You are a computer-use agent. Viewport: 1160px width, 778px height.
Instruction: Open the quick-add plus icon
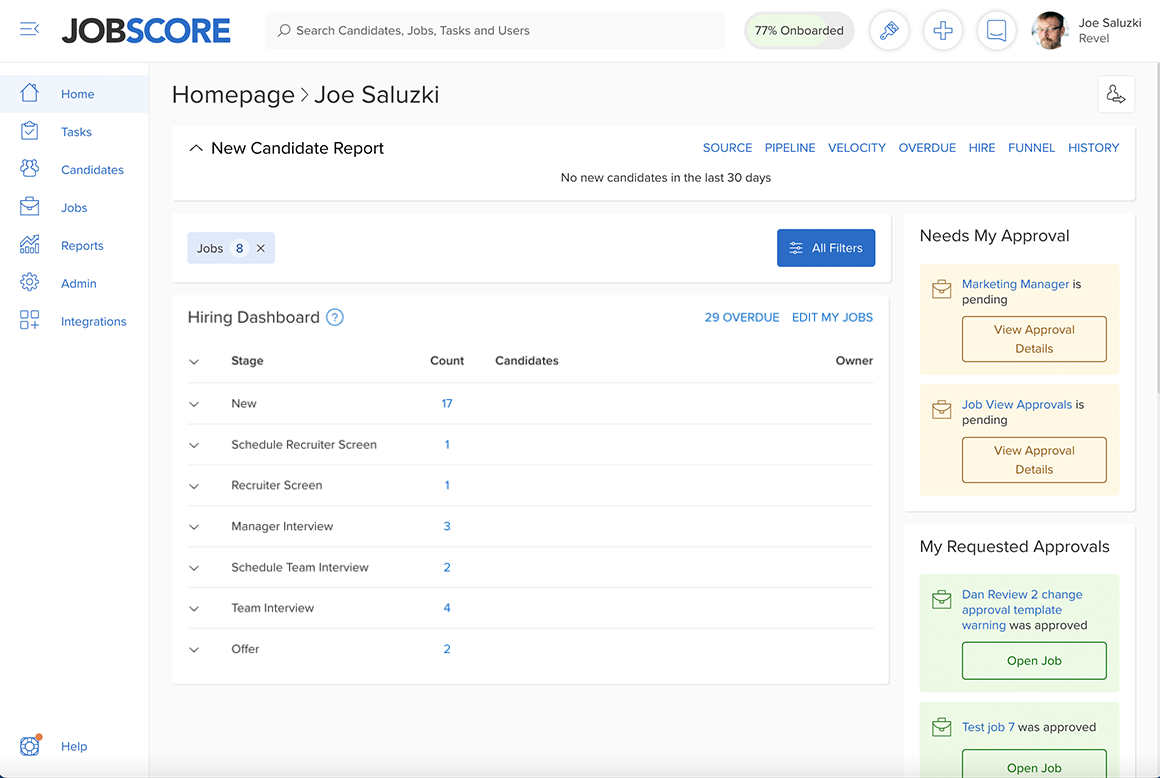(943, 31)
